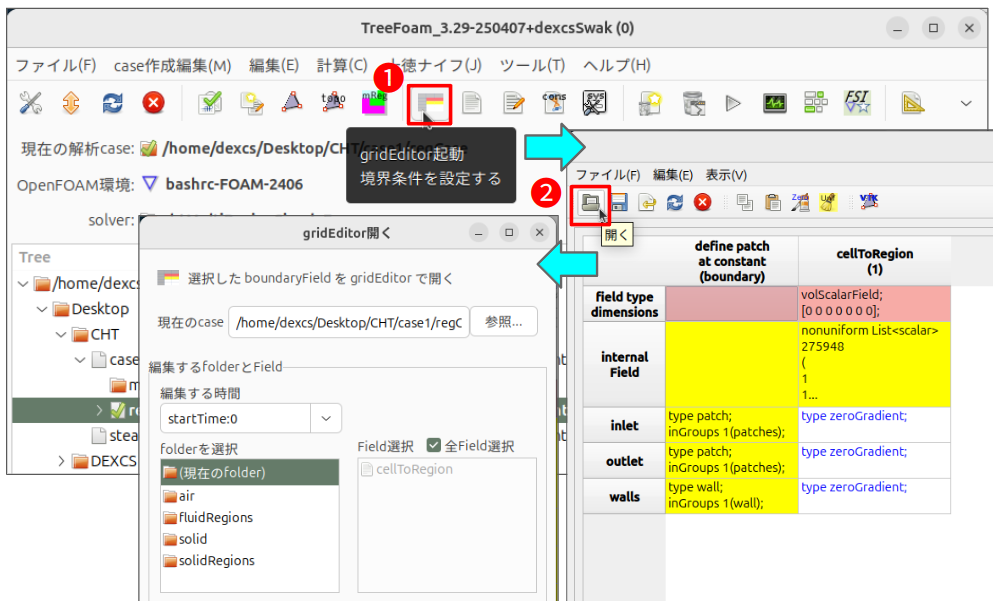Click the yellow broom icon in gridEditor

pos(828,203)
